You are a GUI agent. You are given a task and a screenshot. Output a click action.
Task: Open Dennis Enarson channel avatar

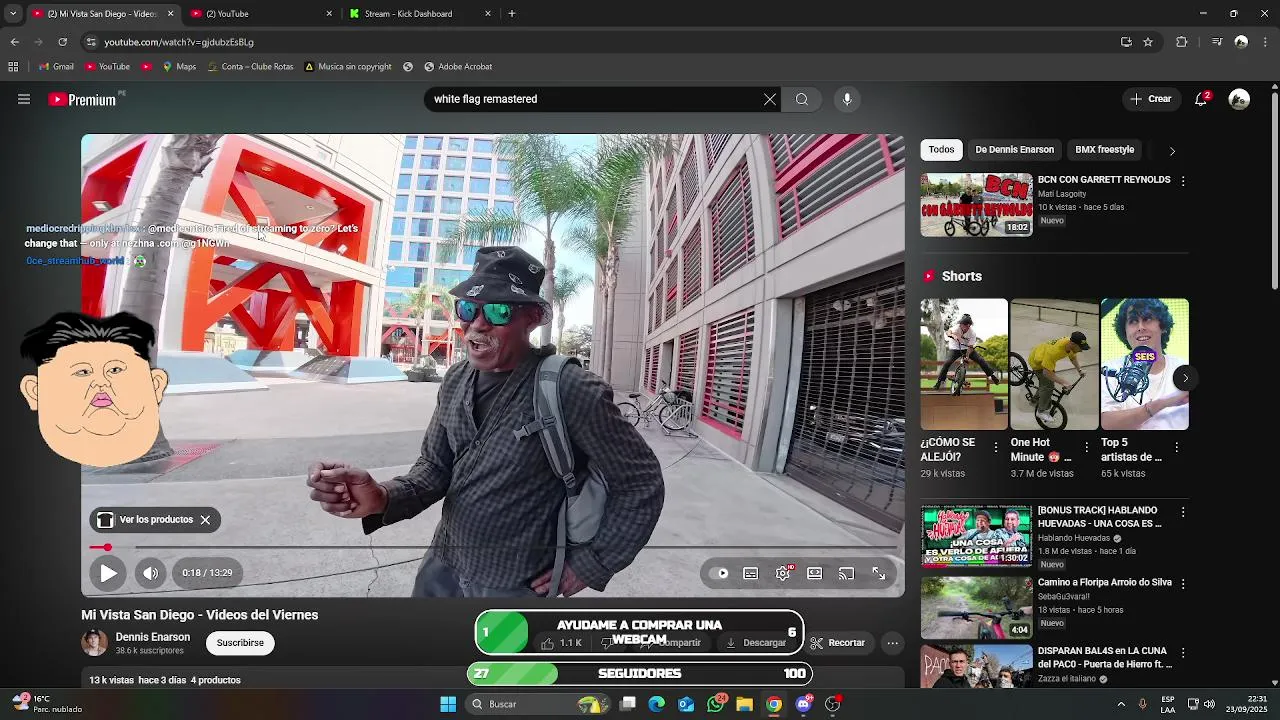(94, 643)
